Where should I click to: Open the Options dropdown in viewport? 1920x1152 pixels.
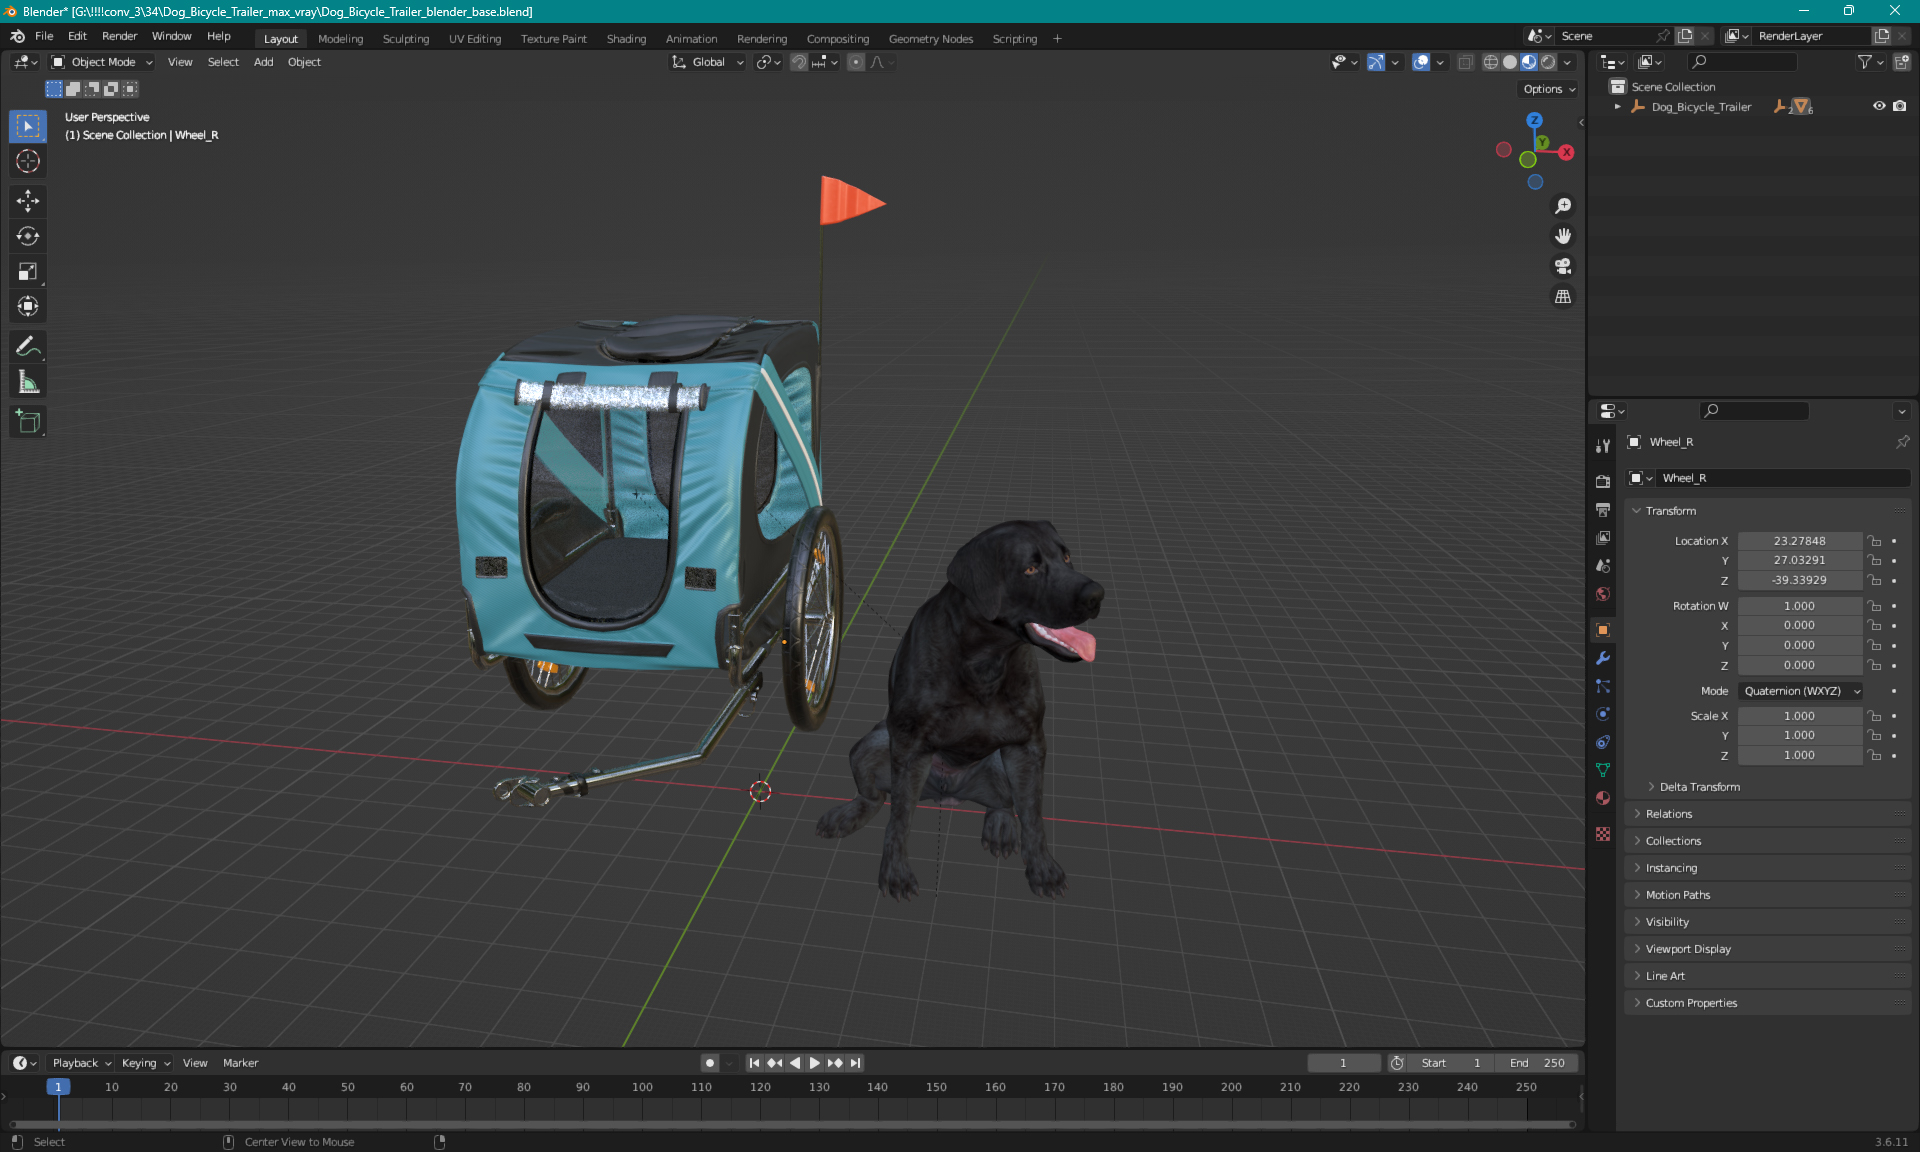(x=1549, y=89)
